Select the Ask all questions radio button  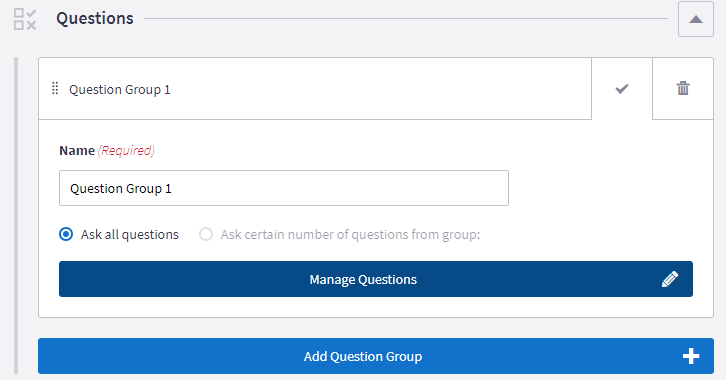tap(66, 234)
